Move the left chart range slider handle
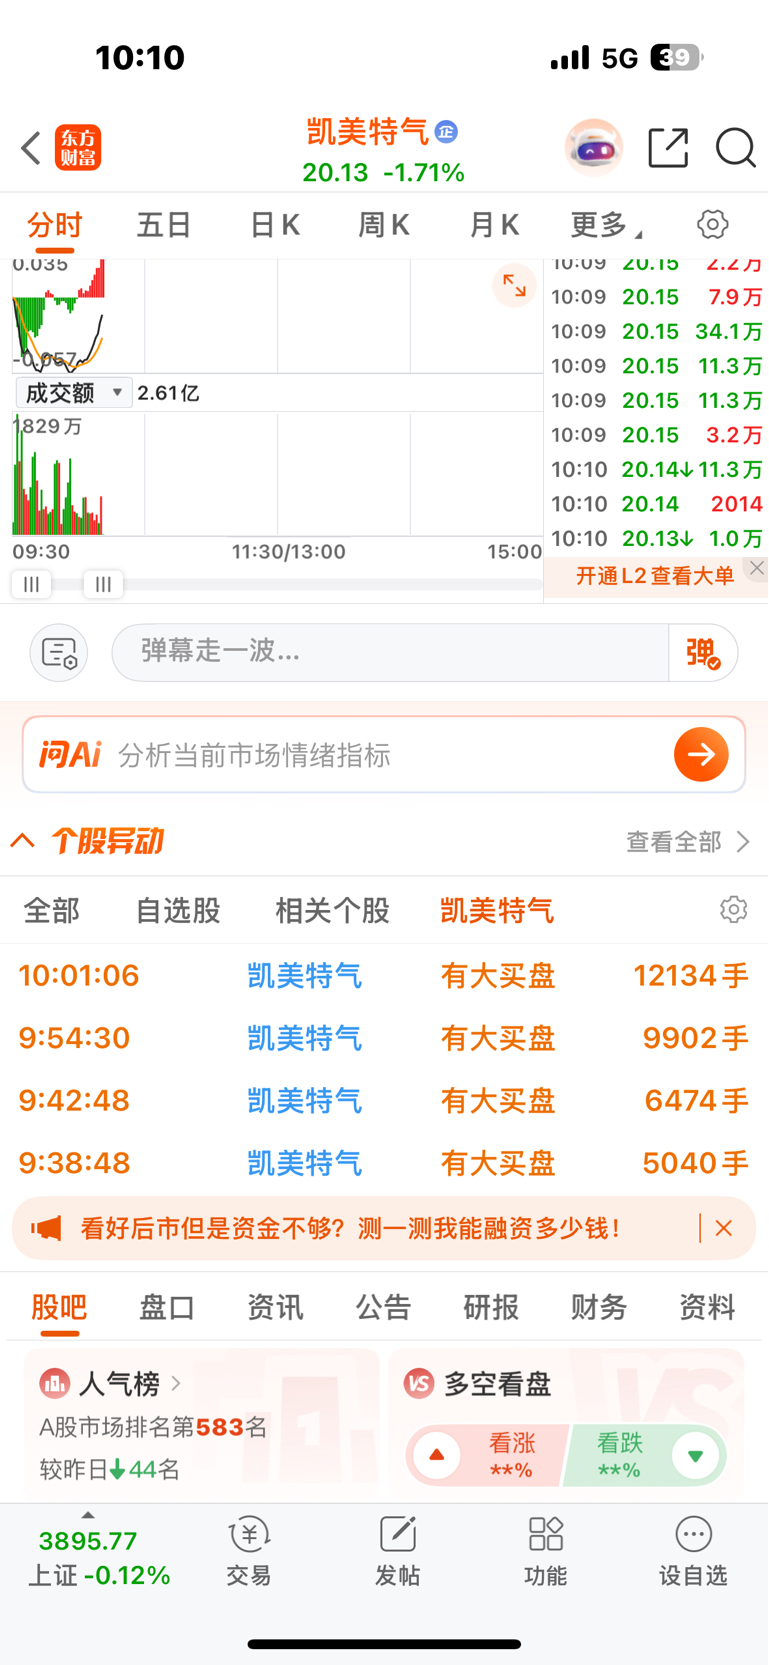The width and height of the screenshot is (769, 1665). point(31,585)
